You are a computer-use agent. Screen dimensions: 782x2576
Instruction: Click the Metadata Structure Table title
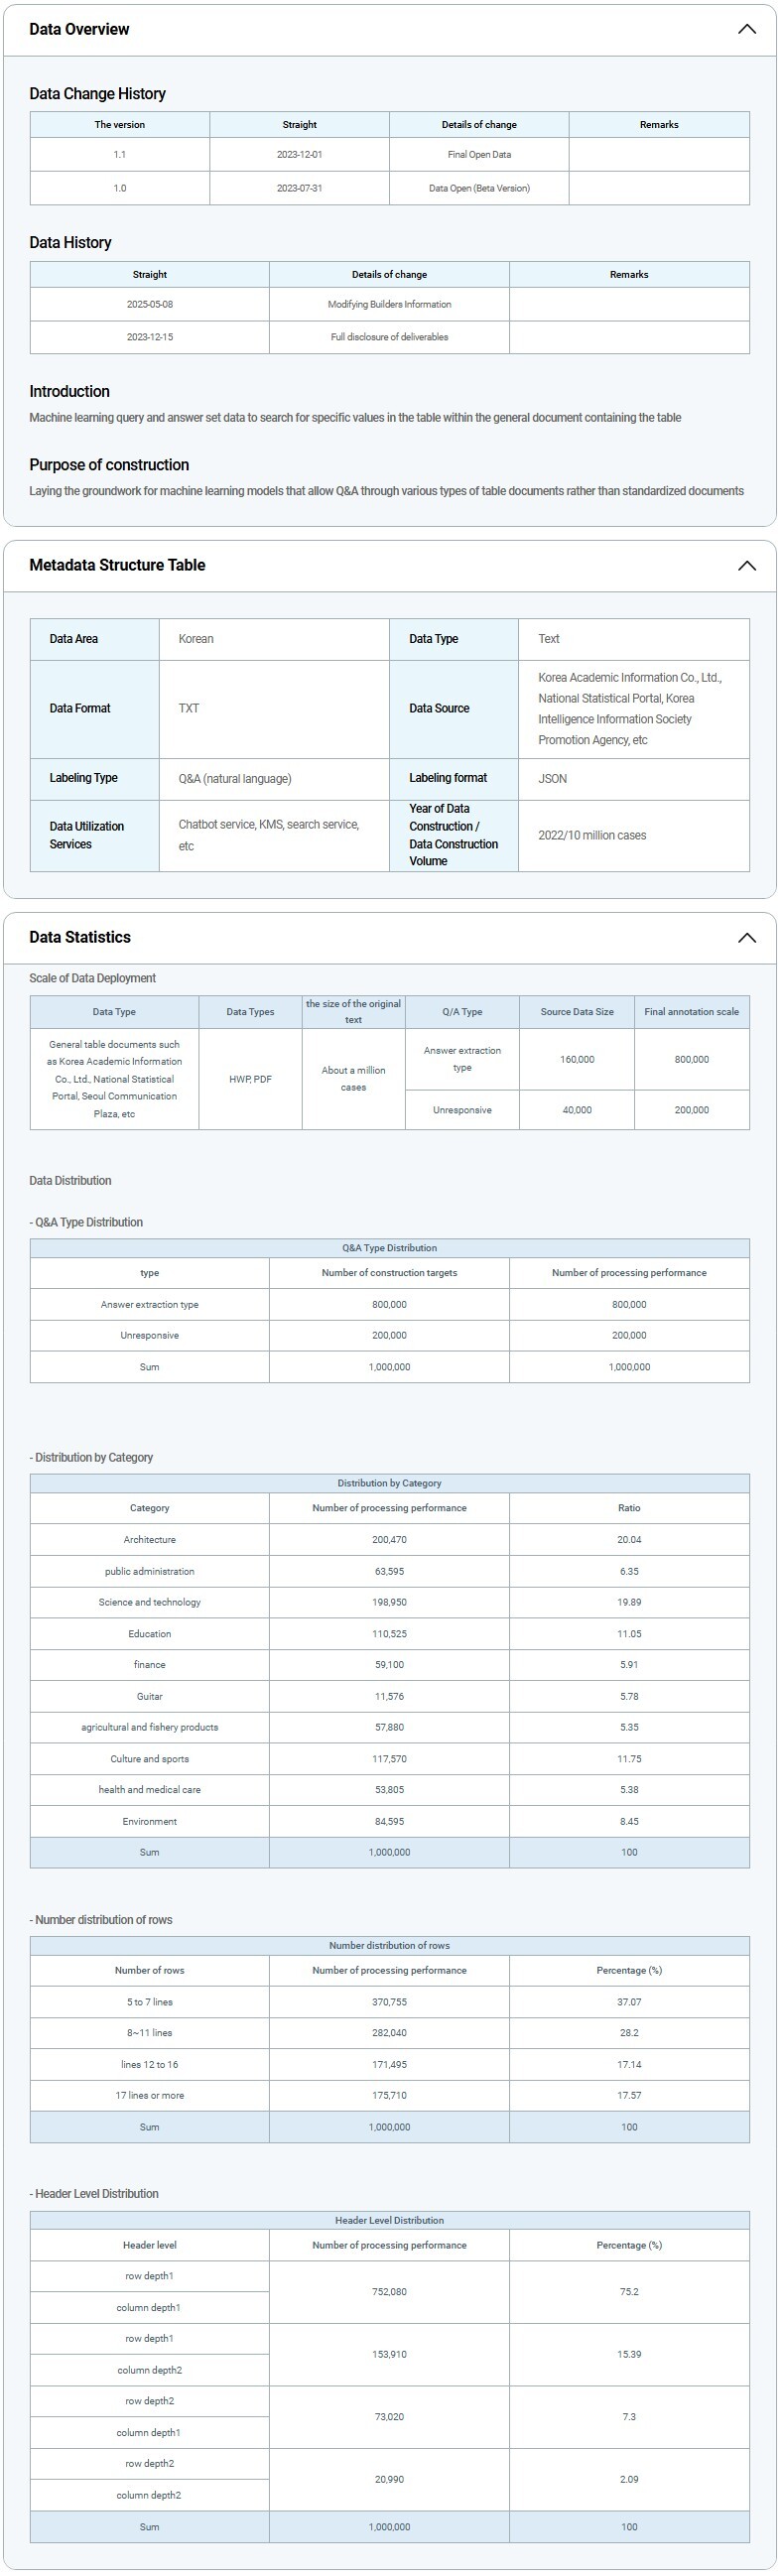coord(117,565)
